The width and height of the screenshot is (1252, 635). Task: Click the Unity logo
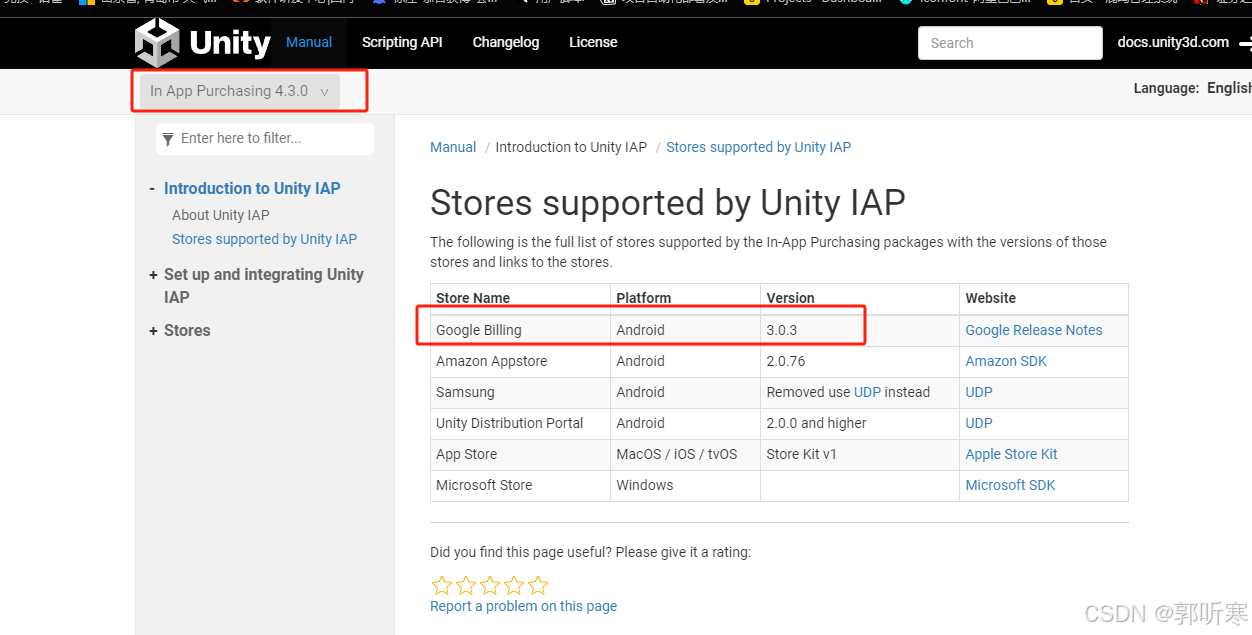203,43
